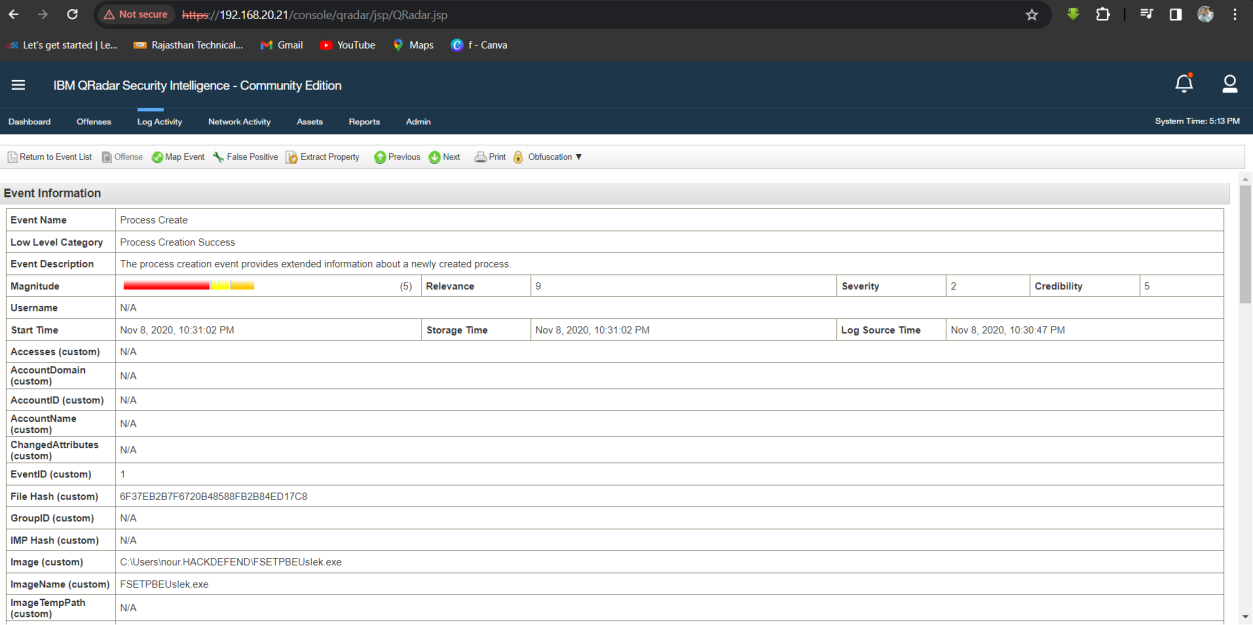Select the Reports tab
This screenshot has height=625, width=1253.
coord(364,122)
